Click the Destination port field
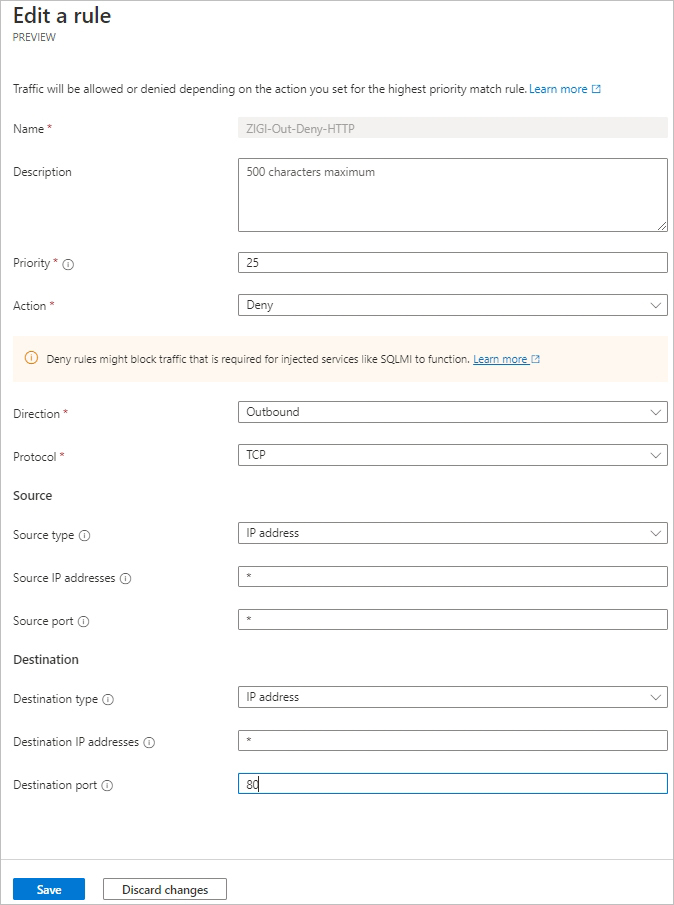The image size is (674, 905). tap(452, 784)
